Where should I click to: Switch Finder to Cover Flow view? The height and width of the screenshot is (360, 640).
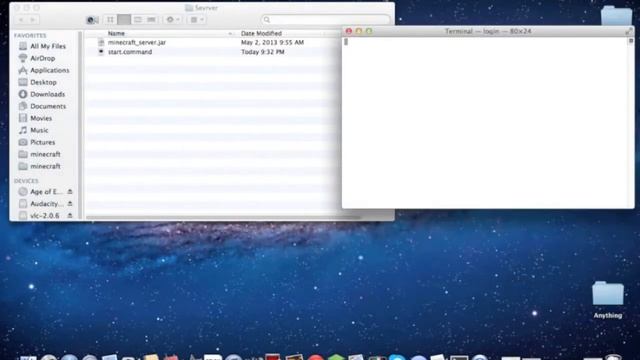coord(151,20)
